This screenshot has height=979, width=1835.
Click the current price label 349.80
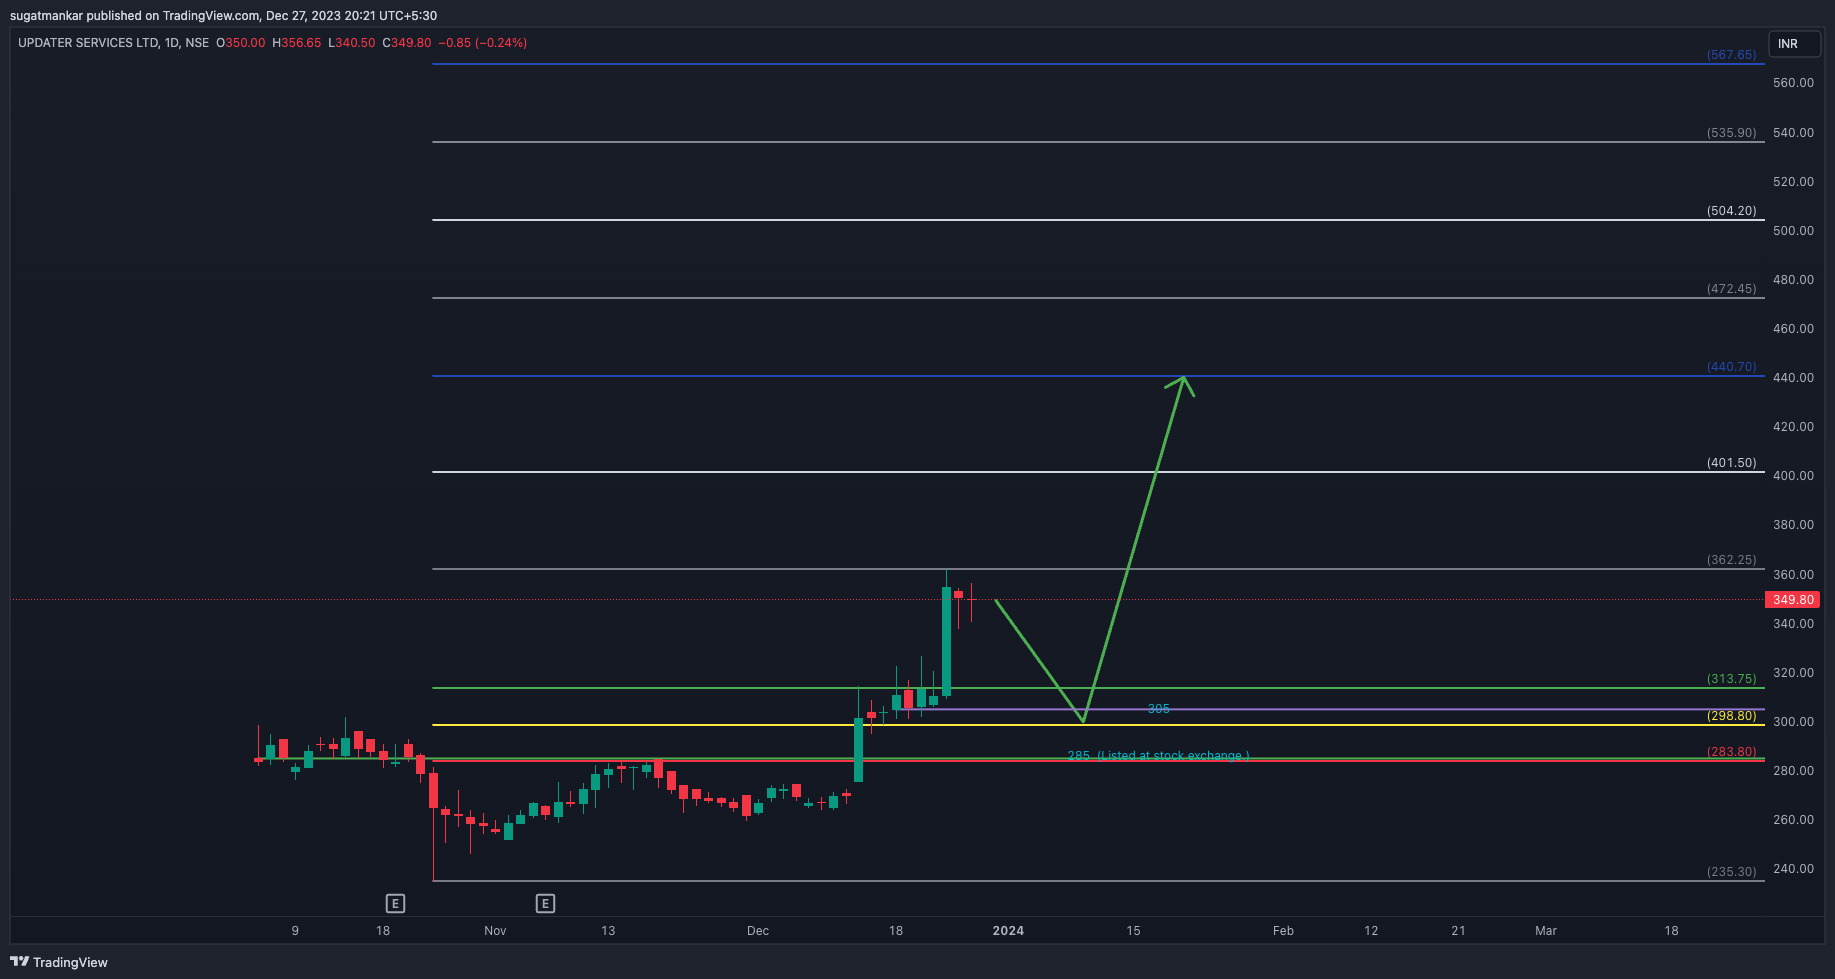[x=1793, y=600]
